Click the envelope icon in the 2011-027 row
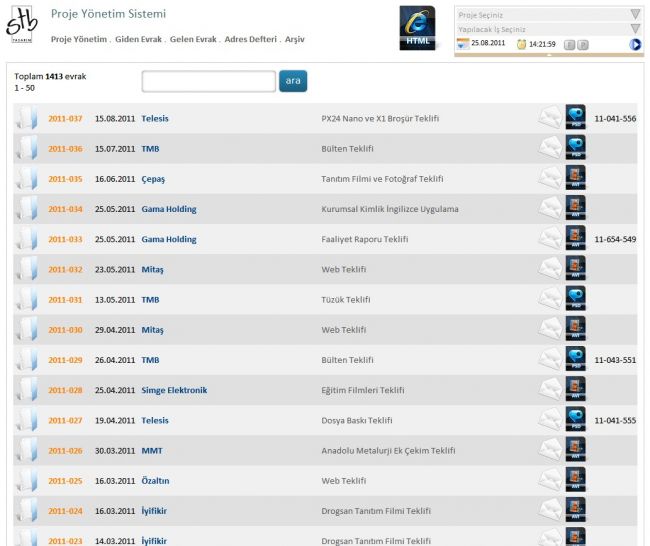This screenshot has width=650, height=546. click(x=550, y=420)
